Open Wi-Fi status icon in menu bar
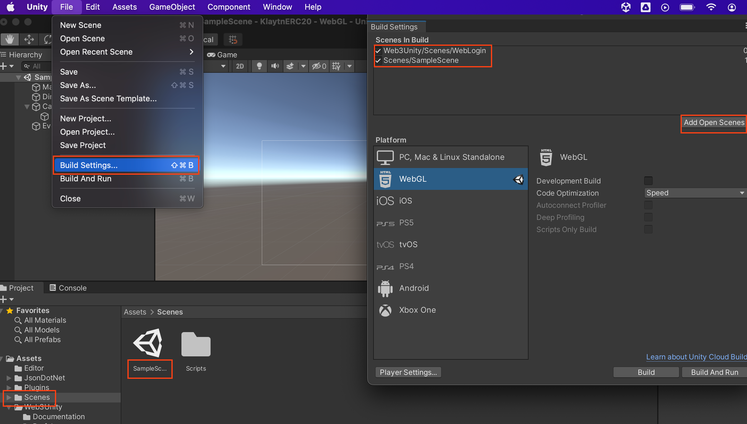The height and width of the screenshot is (424, 747). point(711,7)
